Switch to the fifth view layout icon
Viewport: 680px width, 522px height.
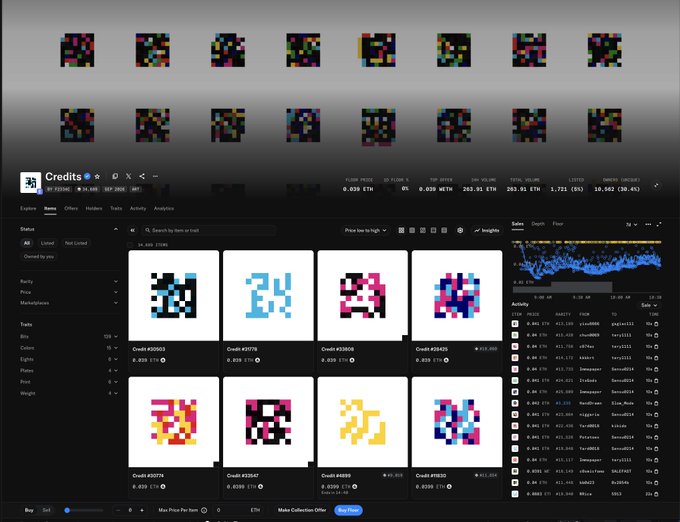pos(444,230)
